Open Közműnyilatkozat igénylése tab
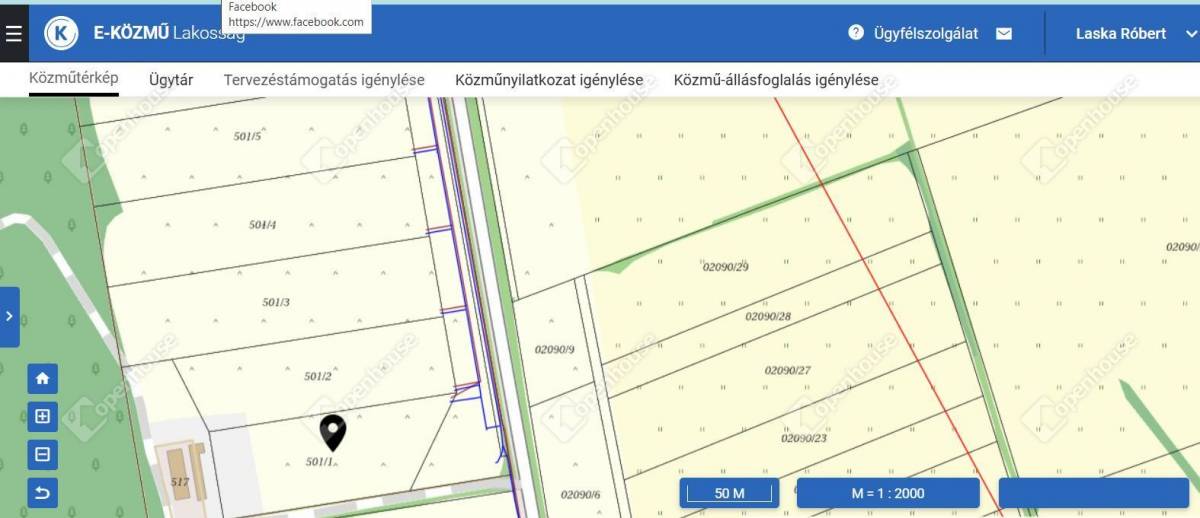The height and width of the screenshot is (518, 1200). coord(549,80)
